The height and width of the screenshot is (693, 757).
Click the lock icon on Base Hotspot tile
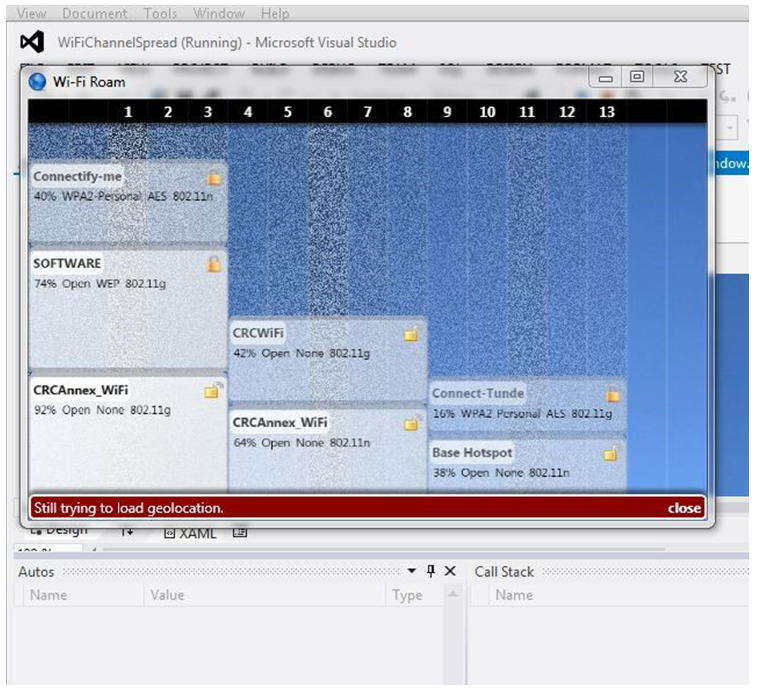(610, 454)
